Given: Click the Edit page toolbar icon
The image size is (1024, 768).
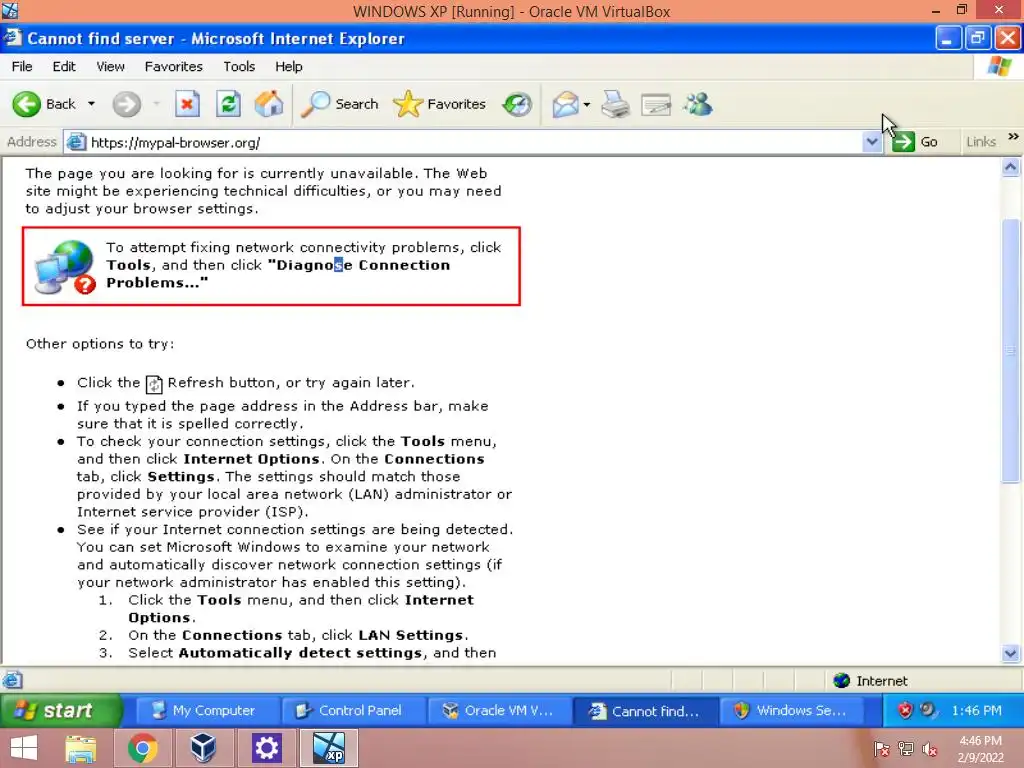Looking at the screenshot, I should 656,104.
